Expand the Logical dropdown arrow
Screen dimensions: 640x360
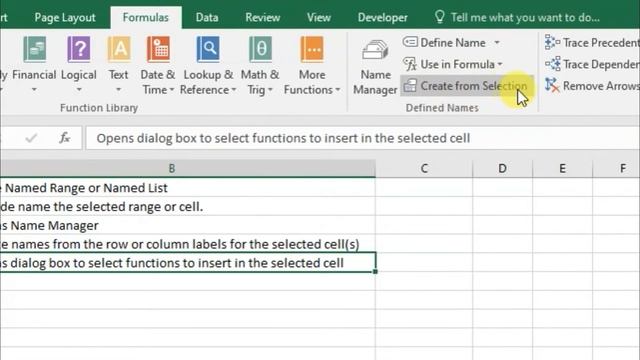tap(79, 89)
